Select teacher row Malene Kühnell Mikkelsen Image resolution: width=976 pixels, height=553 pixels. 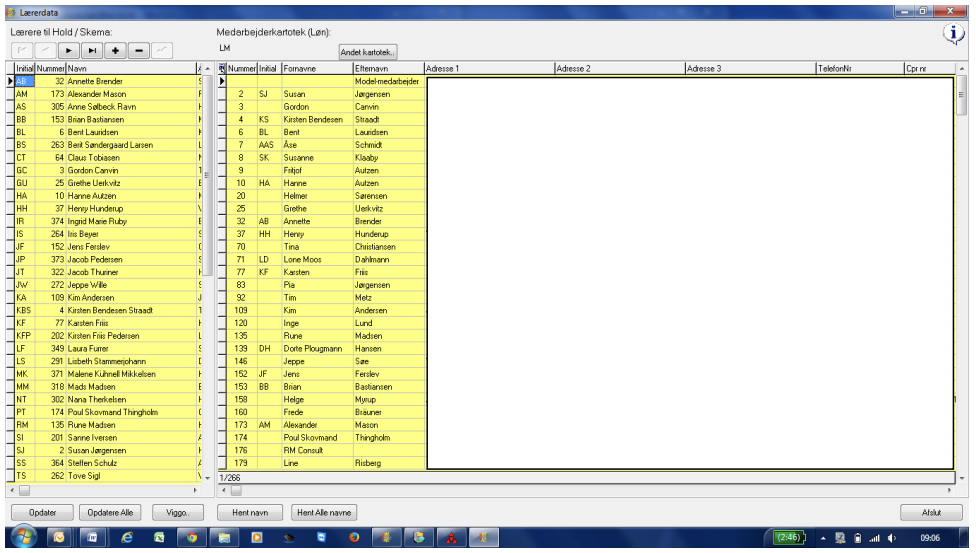pos(106,374)
